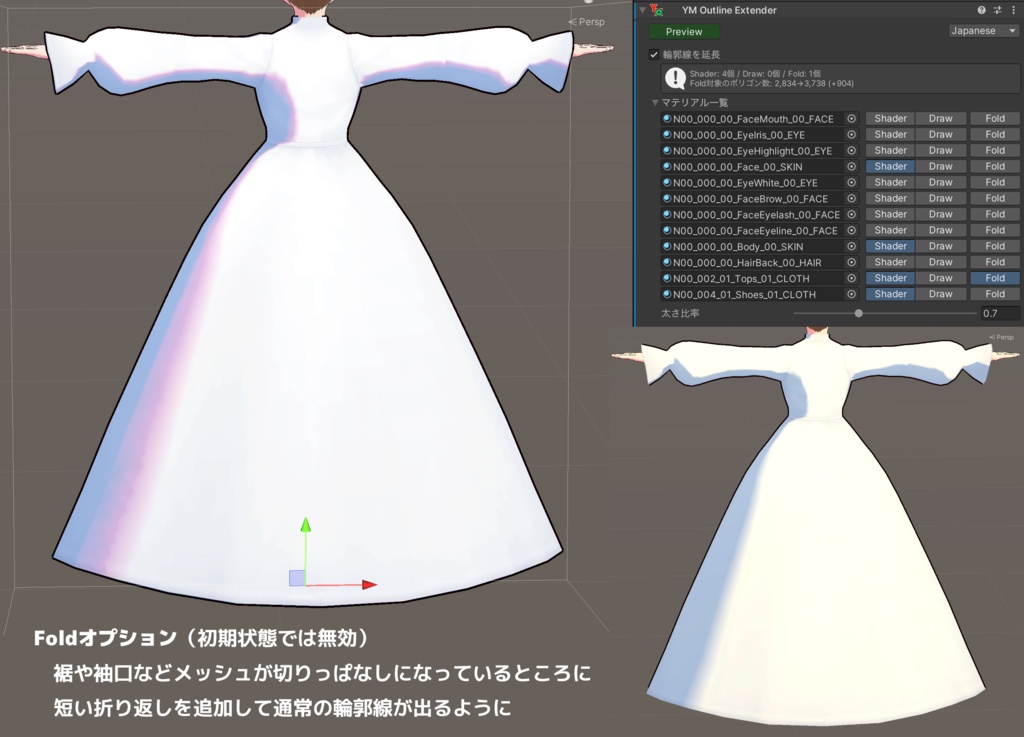Enable Shader for EyeWhite_00_EYE
This screenshot has width=1024, height=737.
(x=890, y=182)
